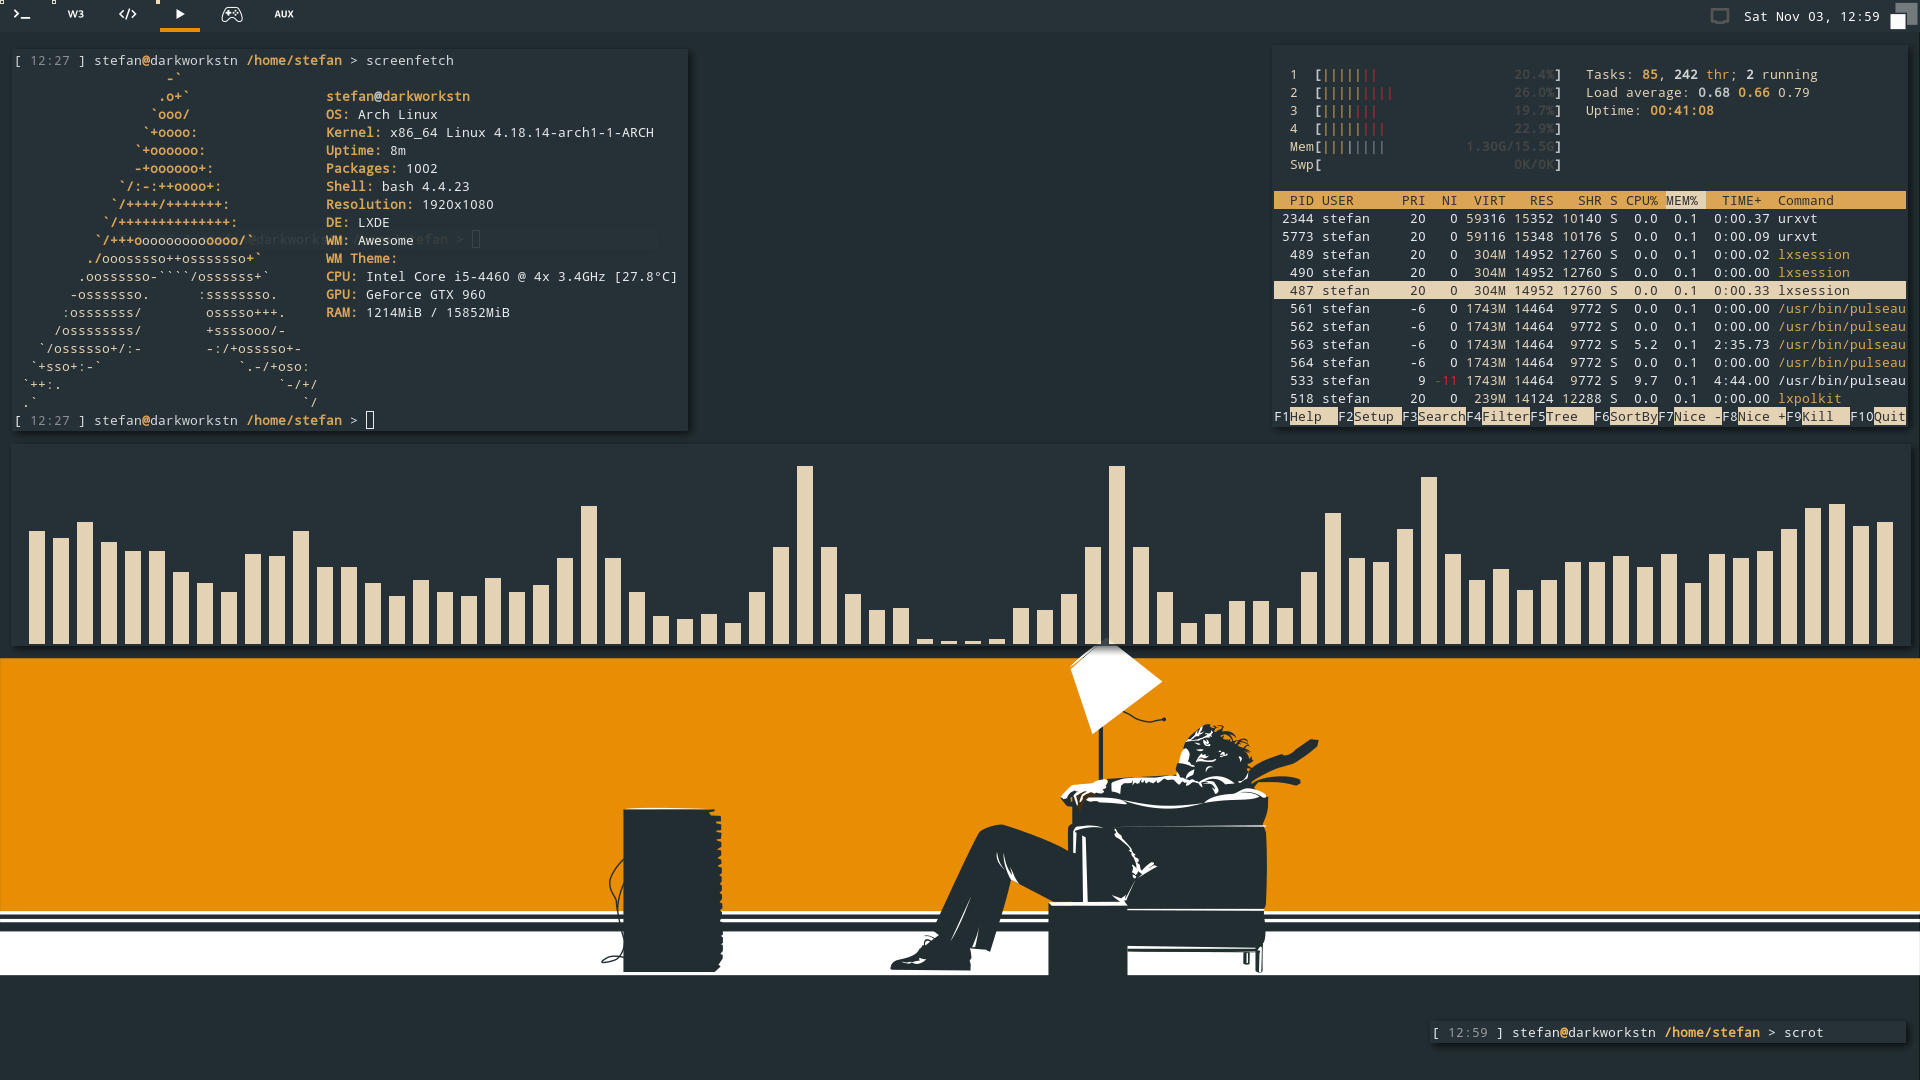Select the play-icon media tag
This screenshot has height=1080, width=1920.
coord(180,14)
